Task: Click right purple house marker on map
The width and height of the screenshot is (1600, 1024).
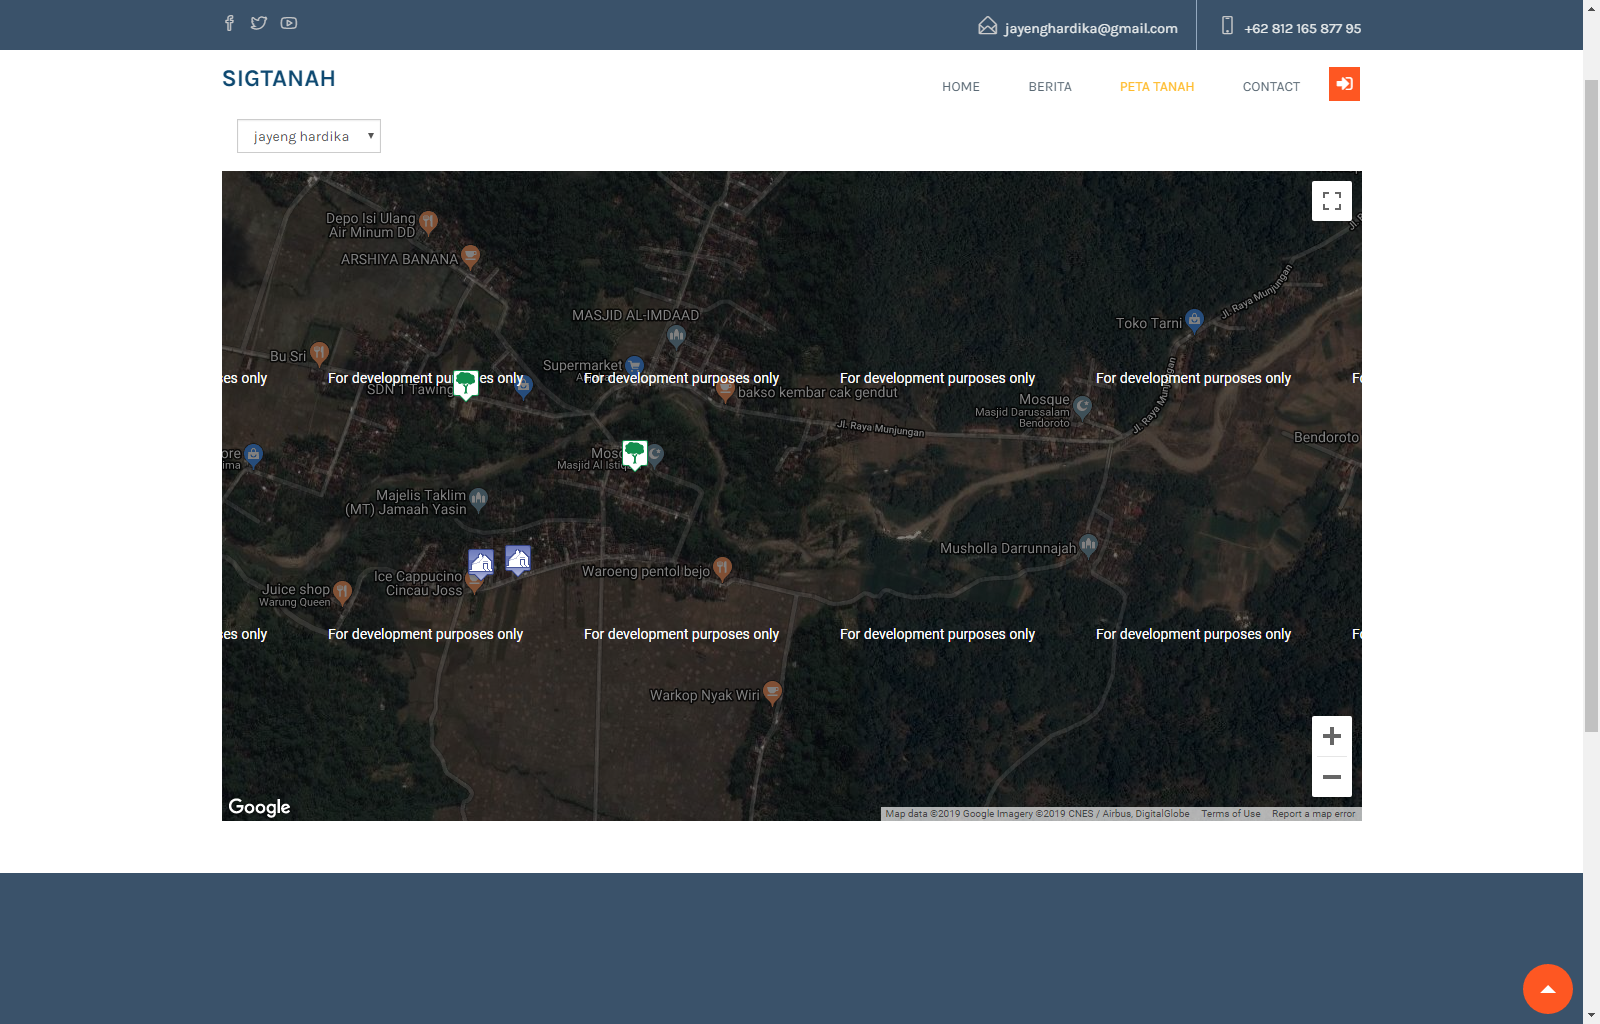Action: 518,559
